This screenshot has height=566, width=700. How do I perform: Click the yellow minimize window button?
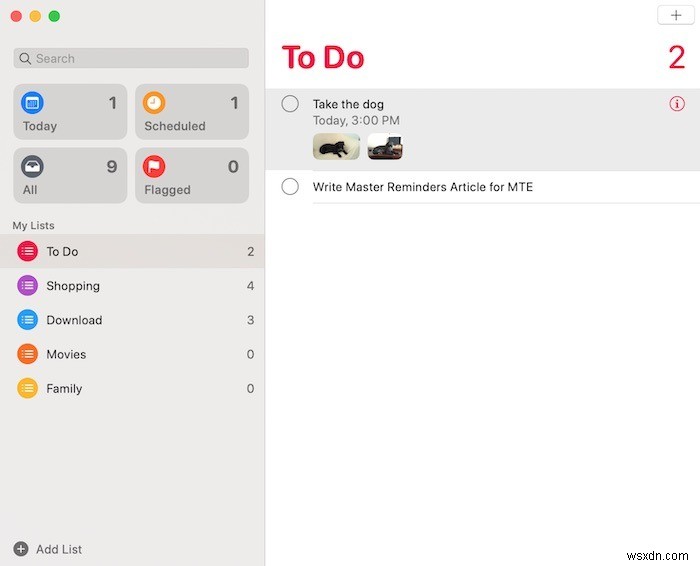pos(35,17)
